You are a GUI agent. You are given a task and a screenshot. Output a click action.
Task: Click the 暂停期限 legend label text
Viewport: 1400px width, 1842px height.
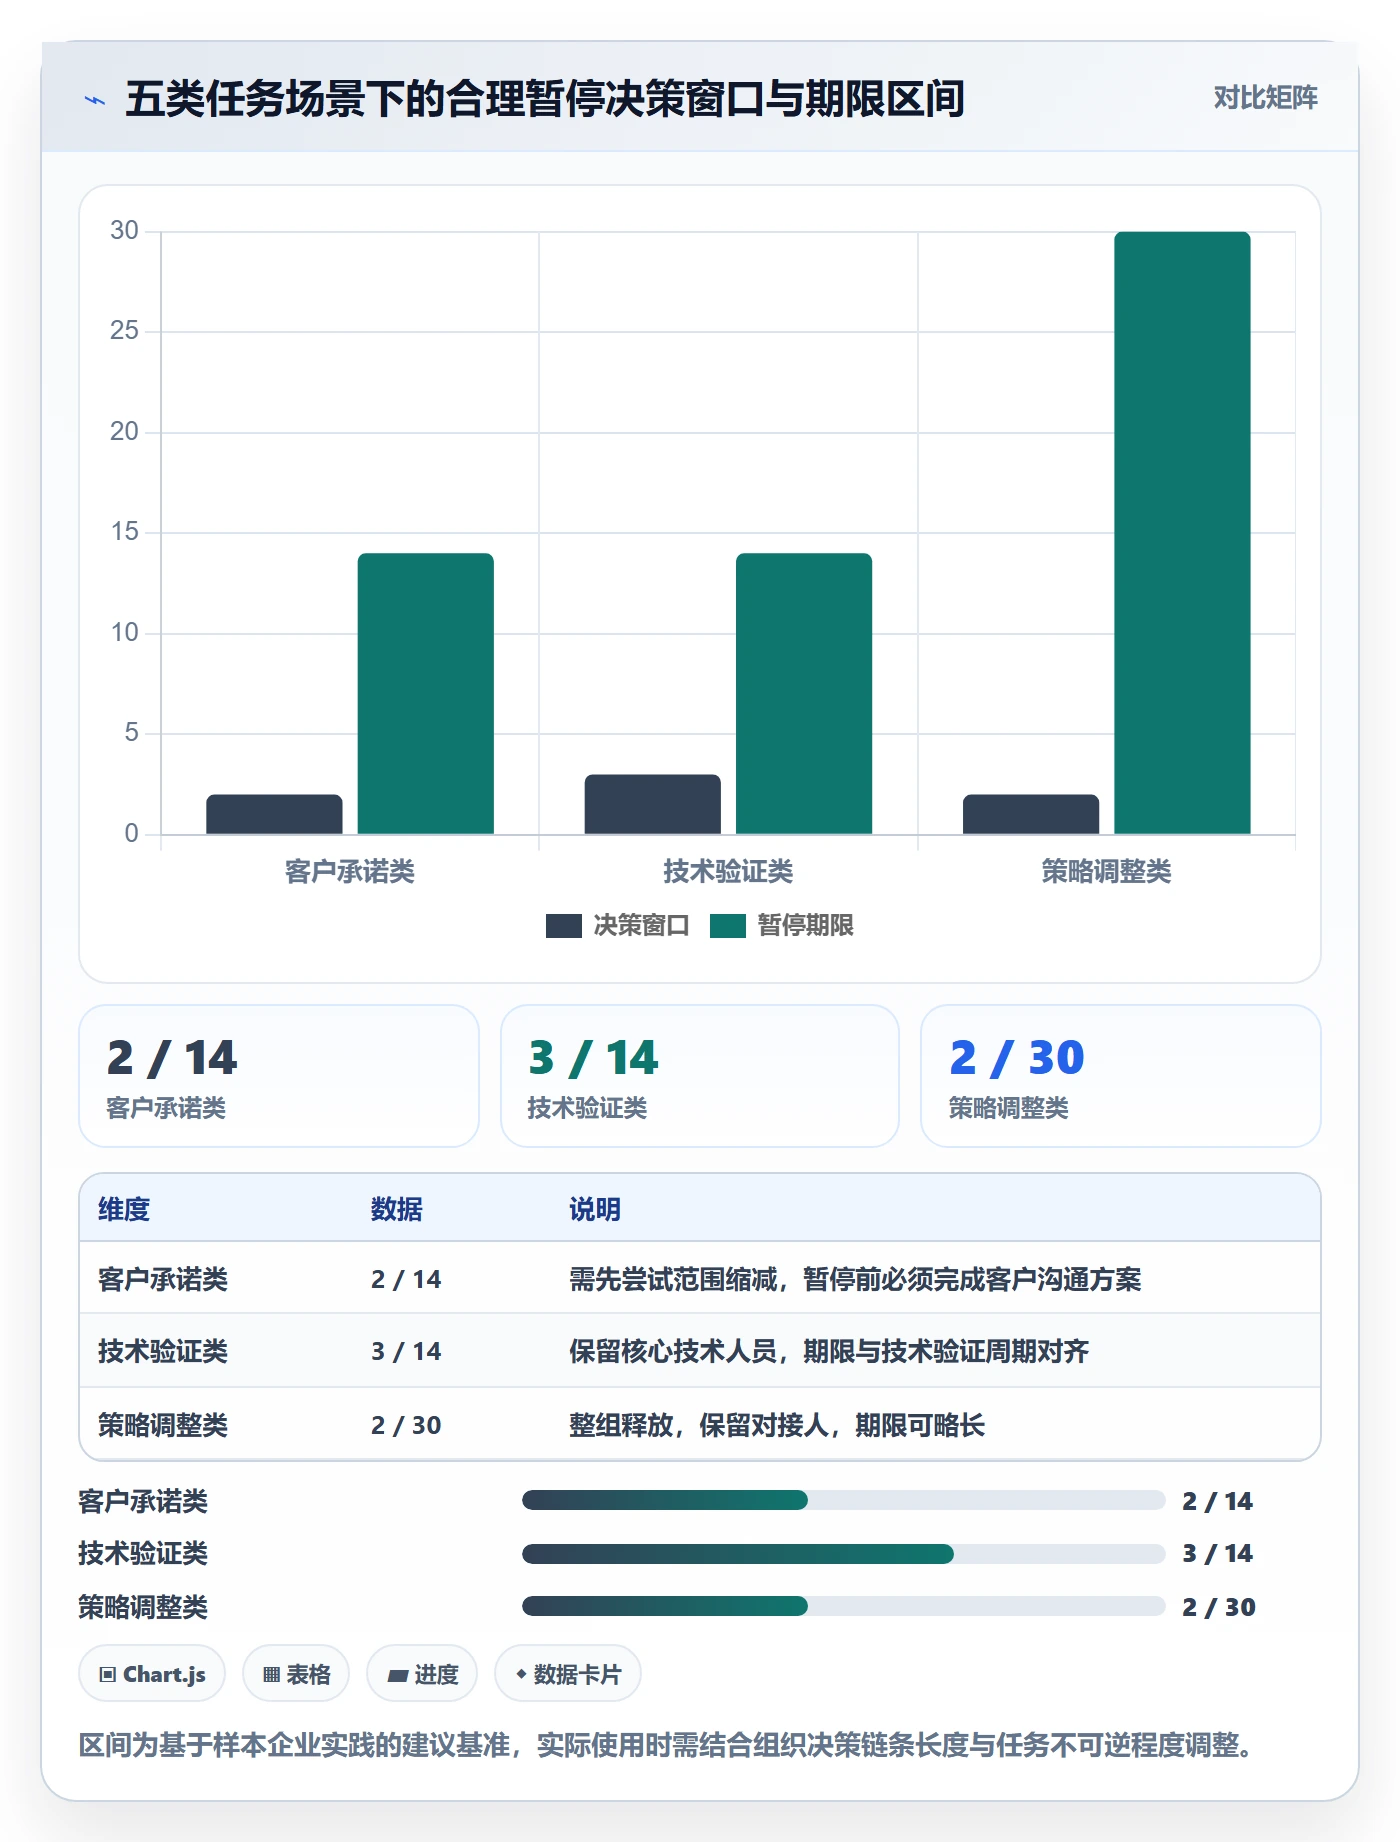coord(805,926)
